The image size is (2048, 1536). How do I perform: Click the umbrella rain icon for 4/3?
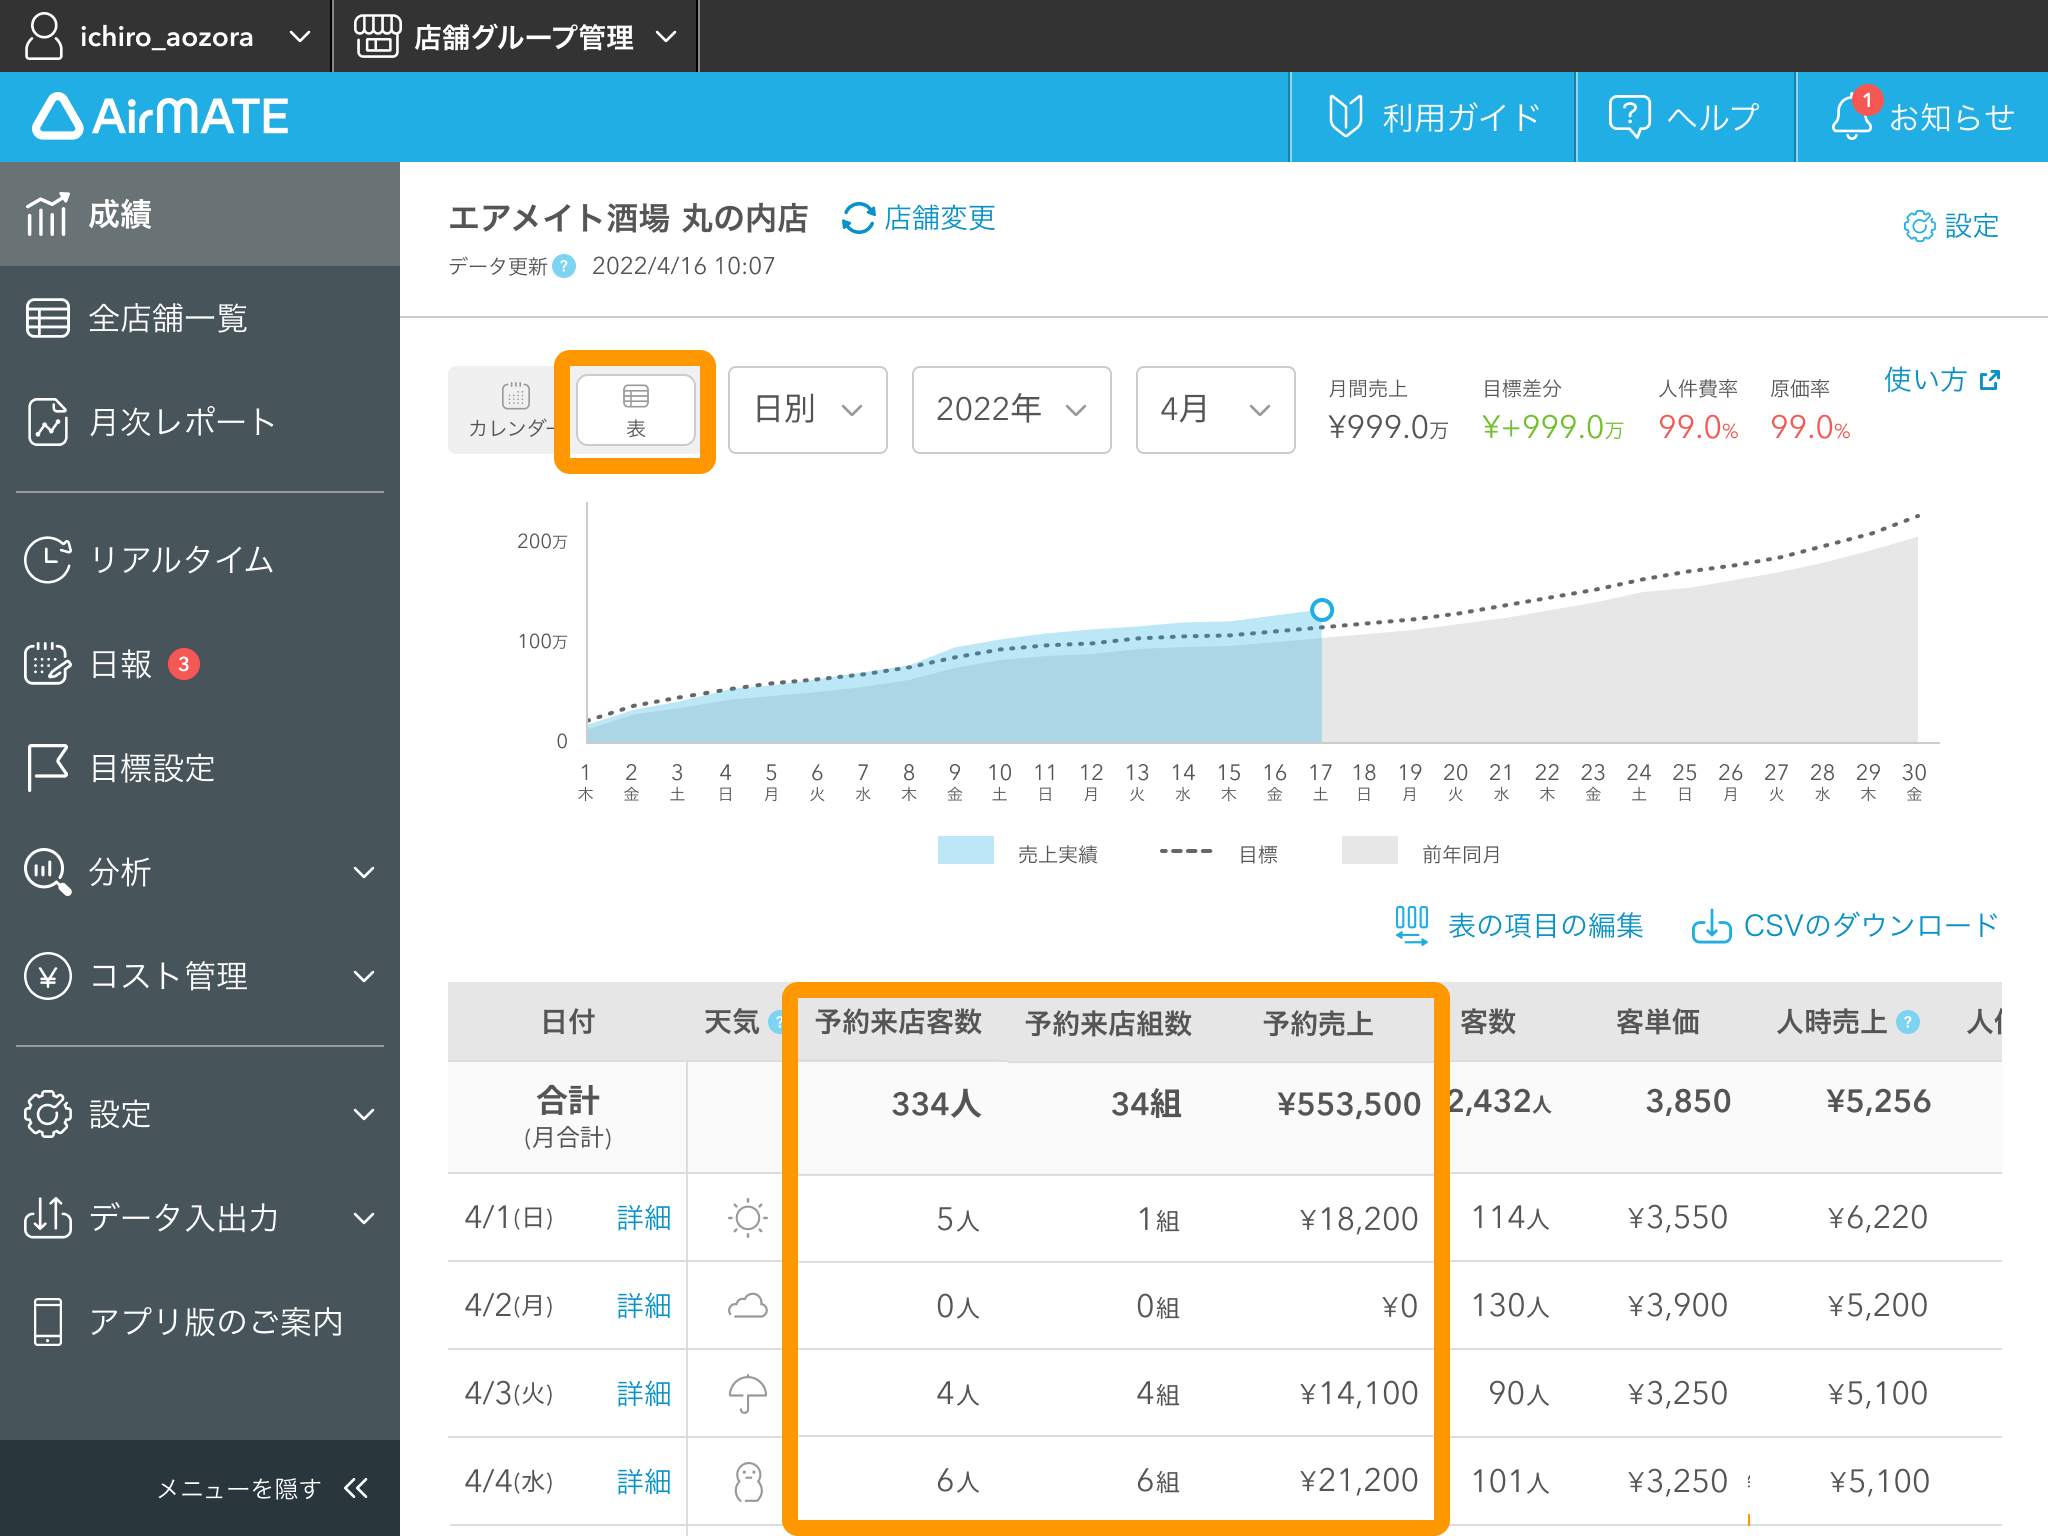point(748,1394)
